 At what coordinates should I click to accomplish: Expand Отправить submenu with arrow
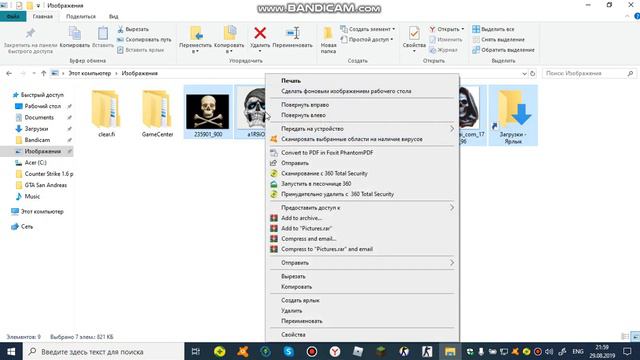point(451,263)
